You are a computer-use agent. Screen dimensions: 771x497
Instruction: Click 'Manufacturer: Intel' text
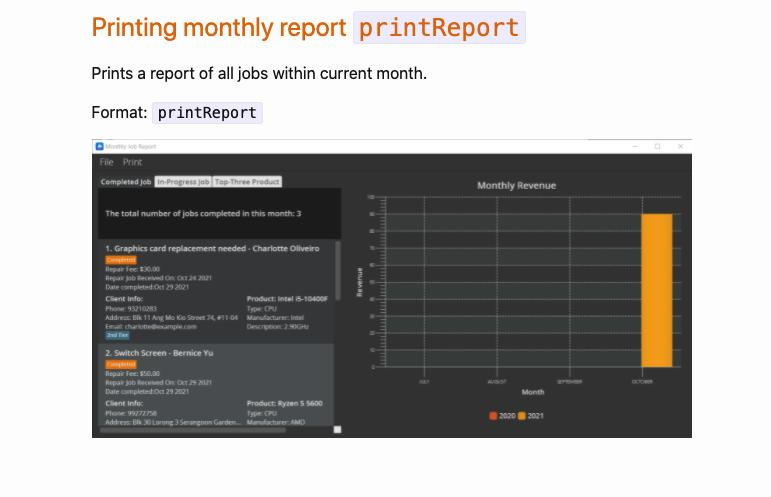pos(275,318)
